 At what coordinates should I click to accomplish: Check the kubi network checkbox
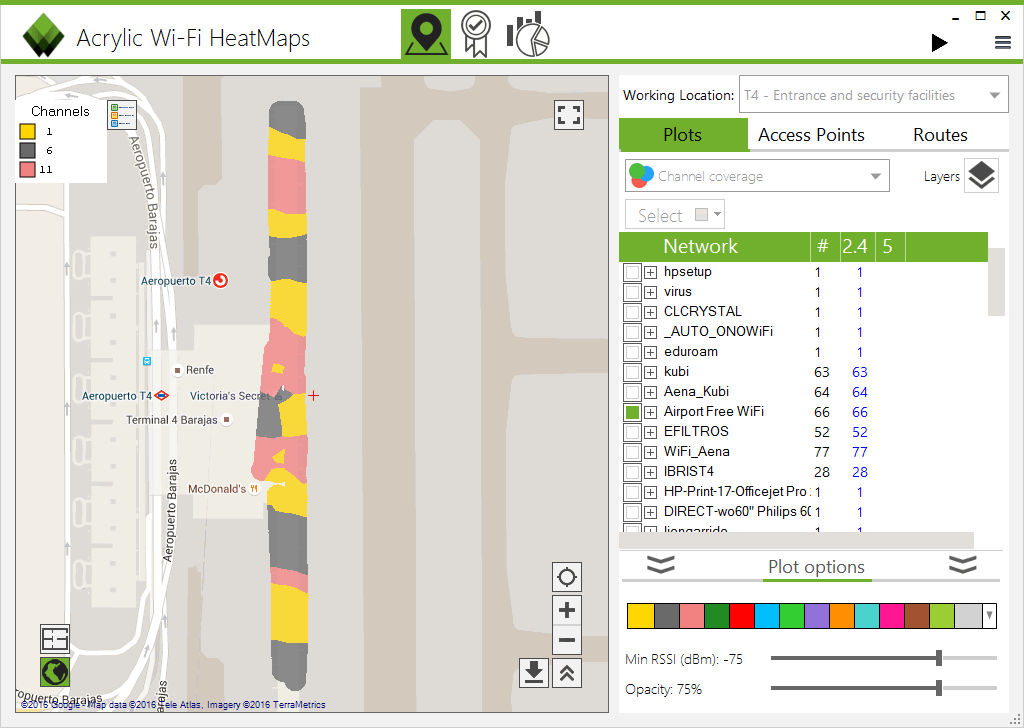(x=632, y=372)
